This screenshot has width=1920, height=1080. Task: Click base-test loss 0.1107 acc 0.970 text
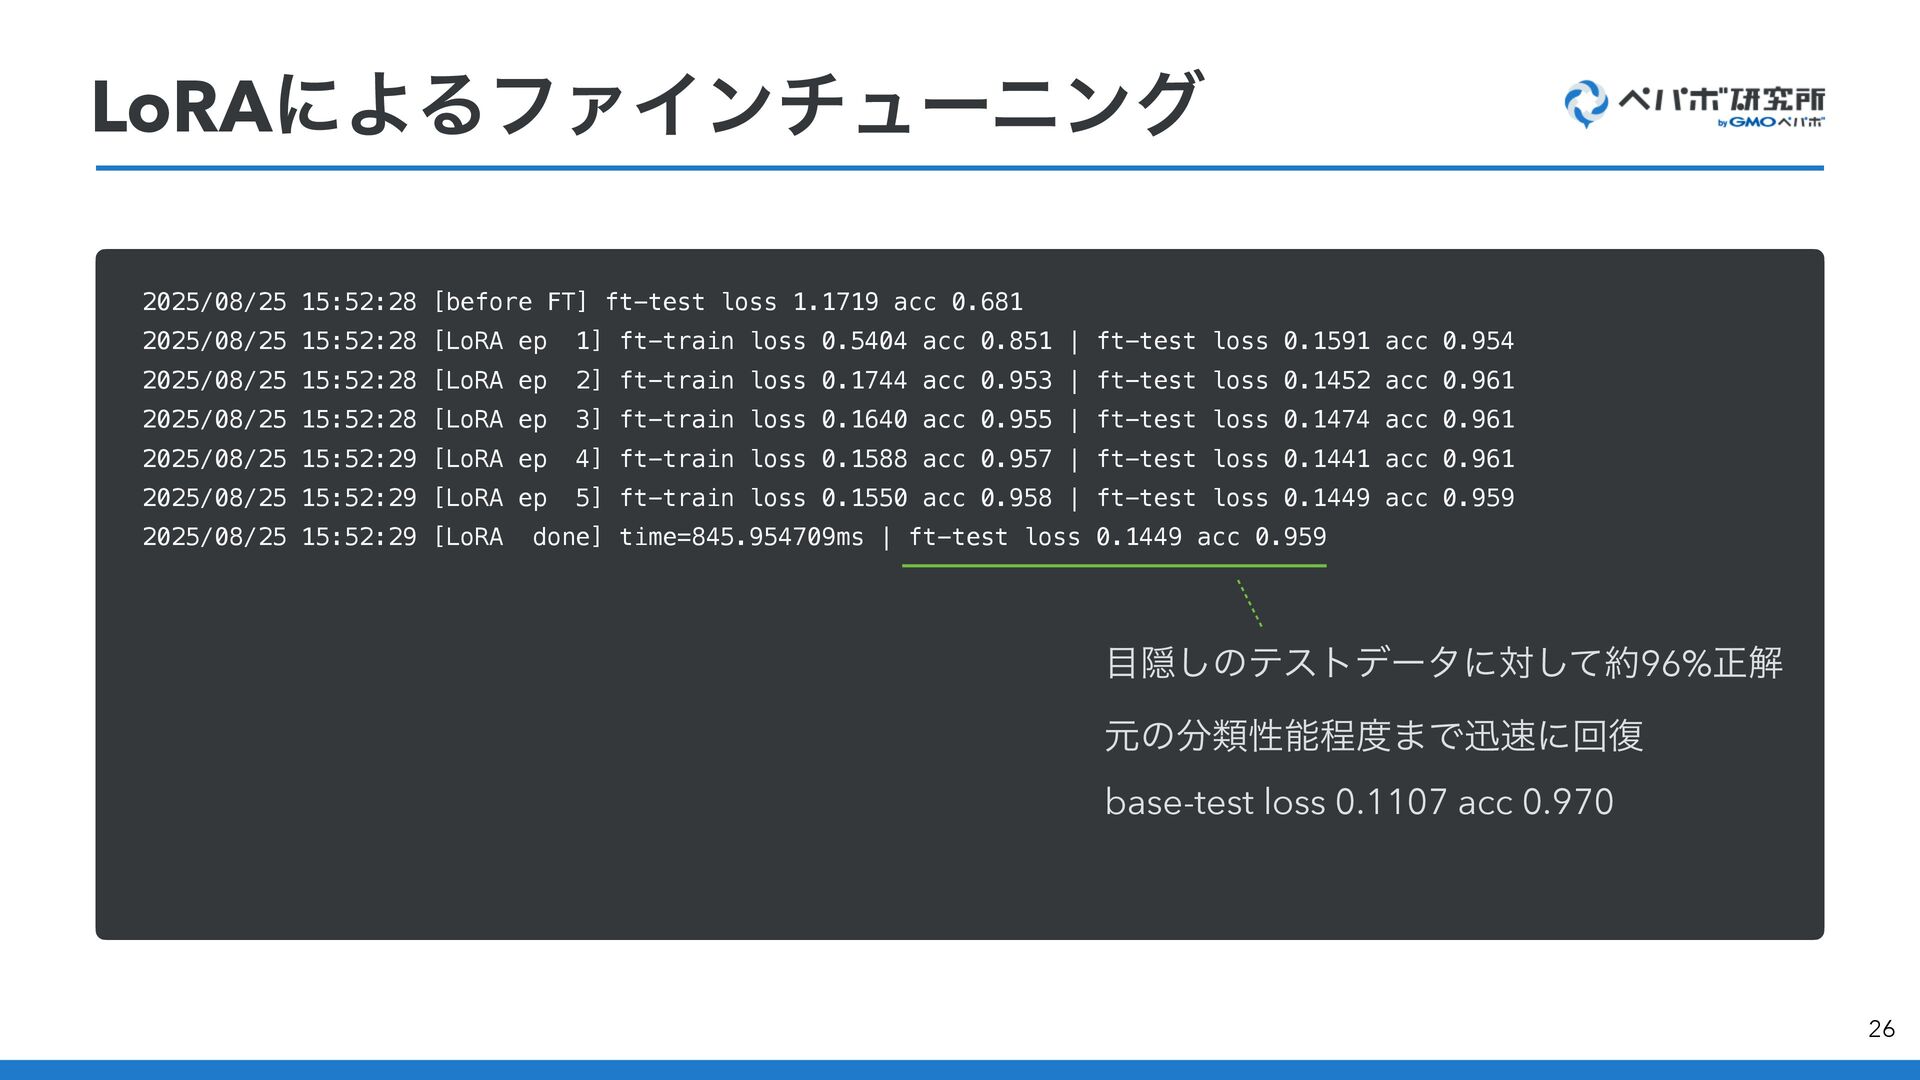point(1359,802)
